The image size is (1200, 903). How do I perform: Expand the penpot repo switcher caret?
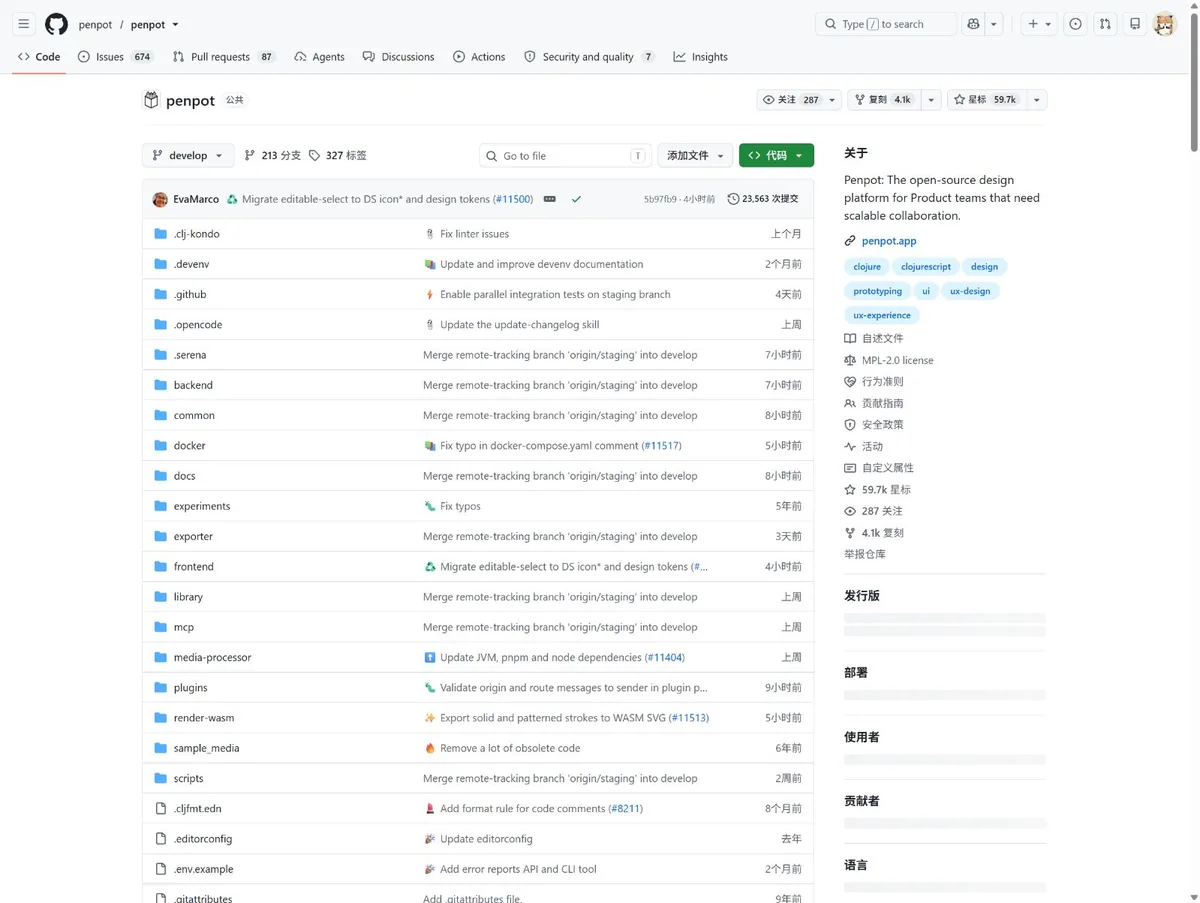coord(176,24)
